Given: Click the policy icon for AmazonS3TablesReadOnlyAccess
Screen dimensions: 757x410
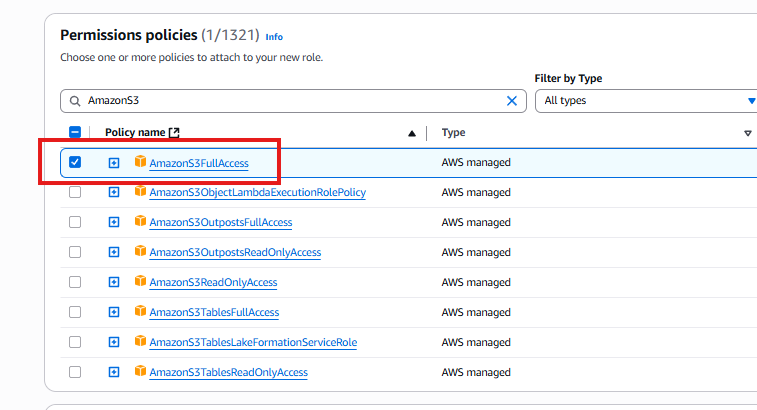Looking at the screenshot, I should pos(140,371).
